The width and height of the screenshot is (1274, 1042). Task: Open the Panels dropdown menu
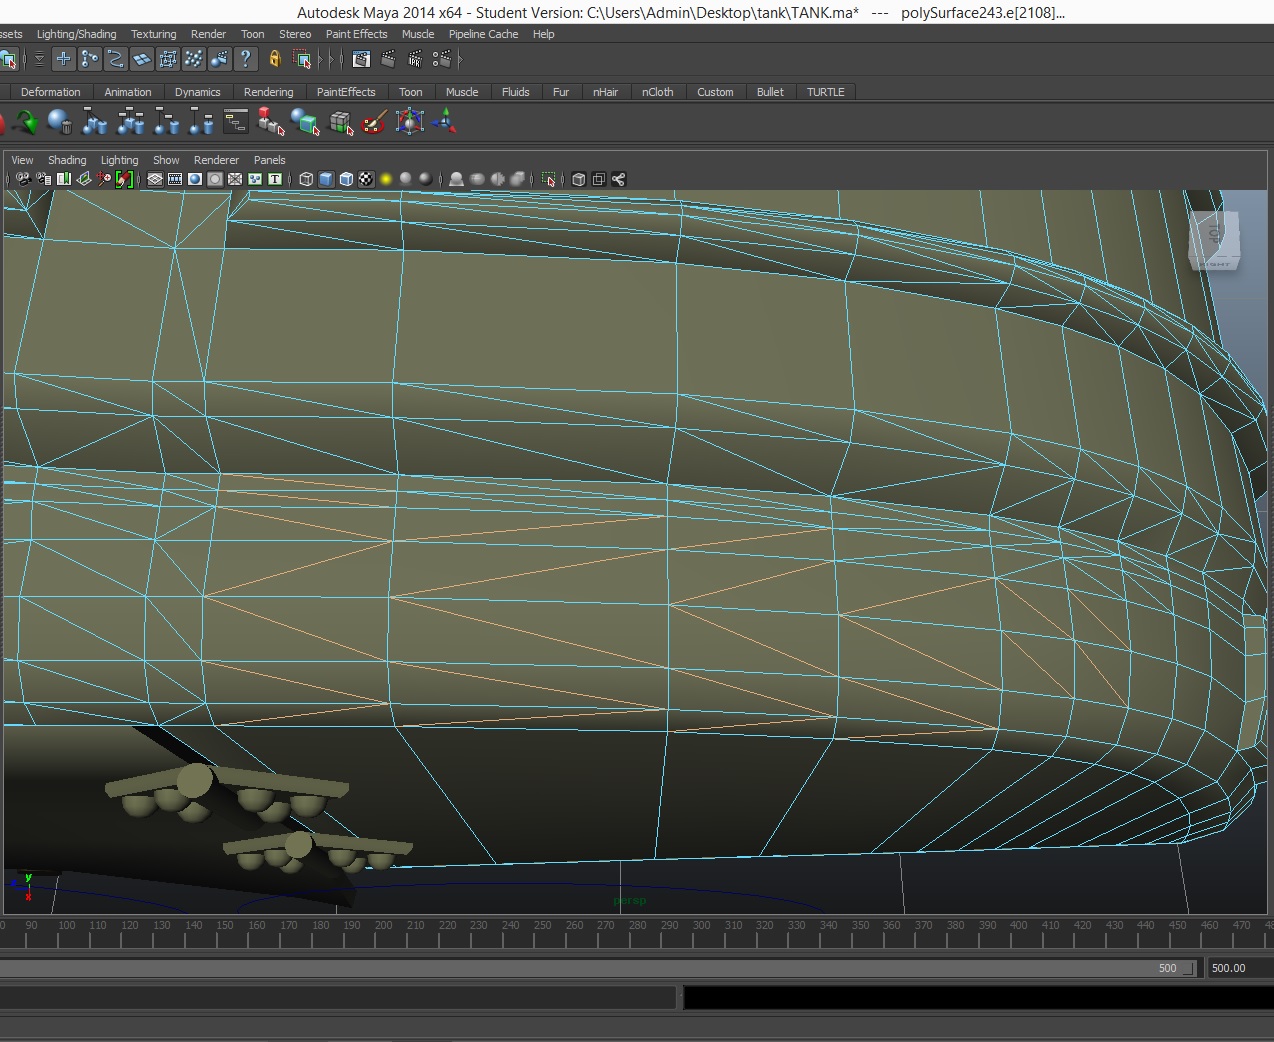(269, 160)
